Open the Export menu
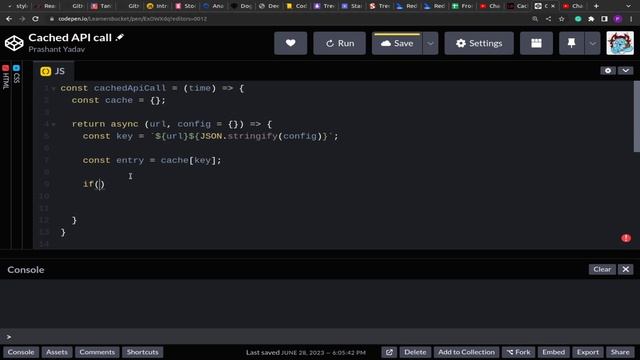The height and width of the screenshot is (360, 640). (x=587, y=352)
